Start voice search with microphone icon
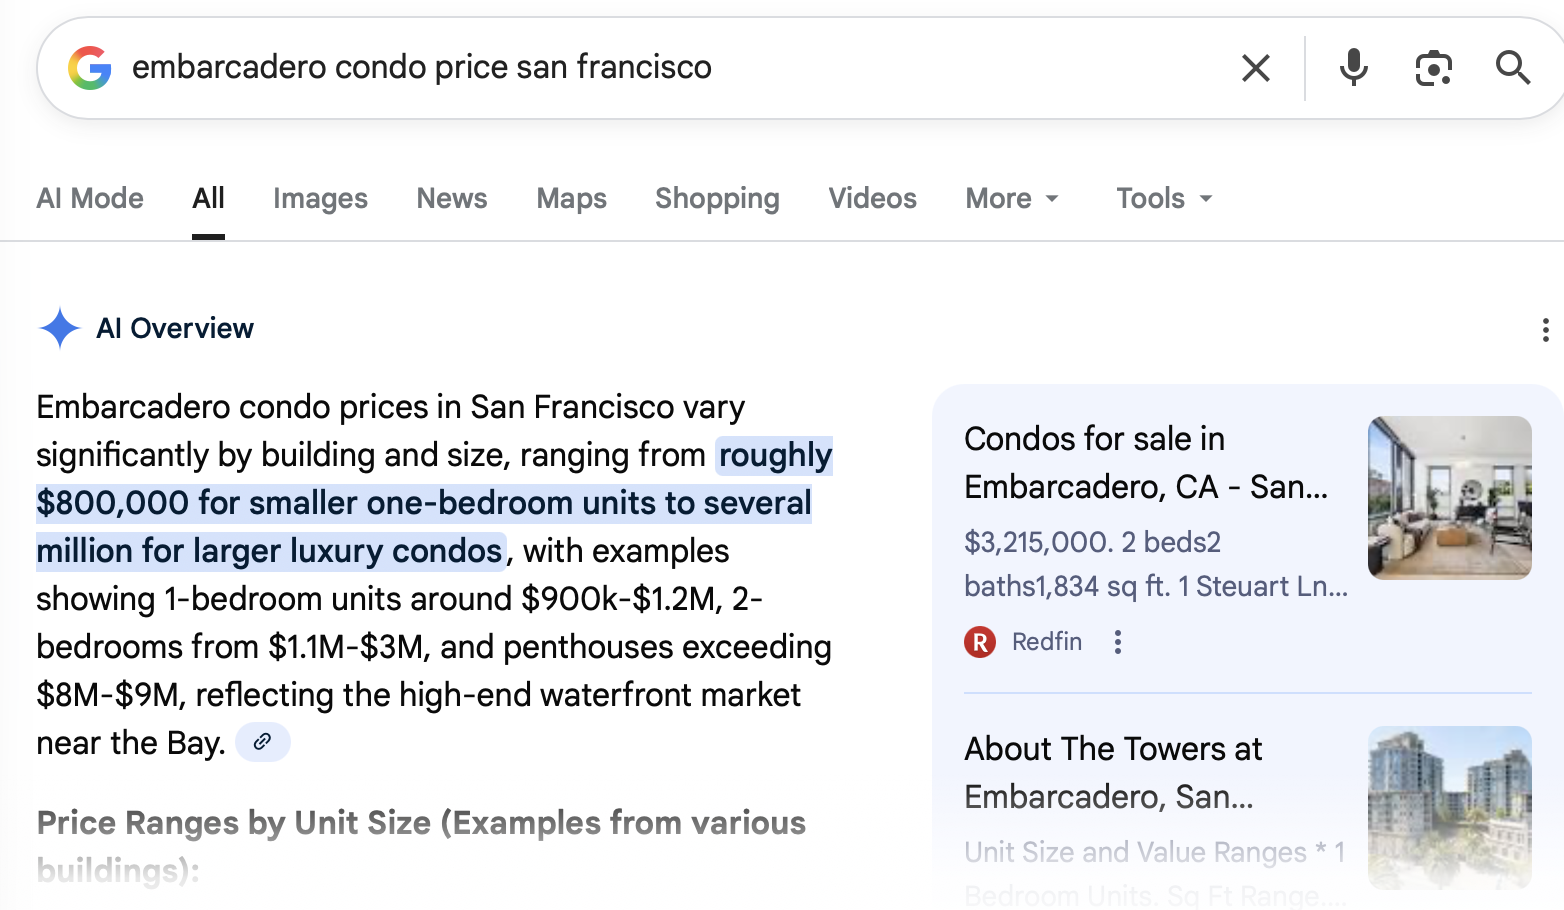 tap(1353, 68)
